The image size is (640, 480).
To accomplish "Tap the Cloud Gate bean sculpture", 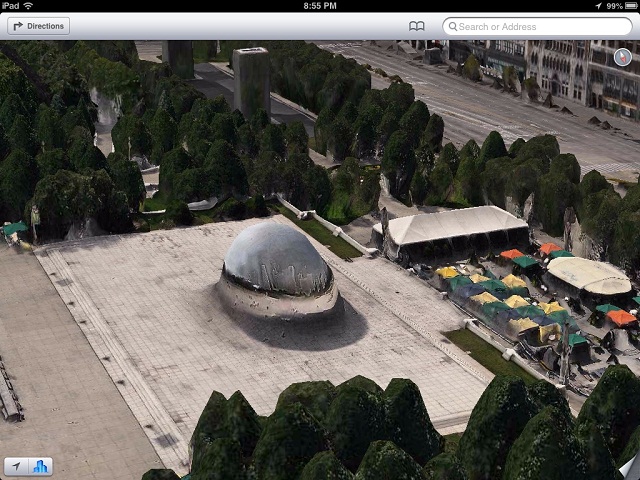I will pos(277,262).
